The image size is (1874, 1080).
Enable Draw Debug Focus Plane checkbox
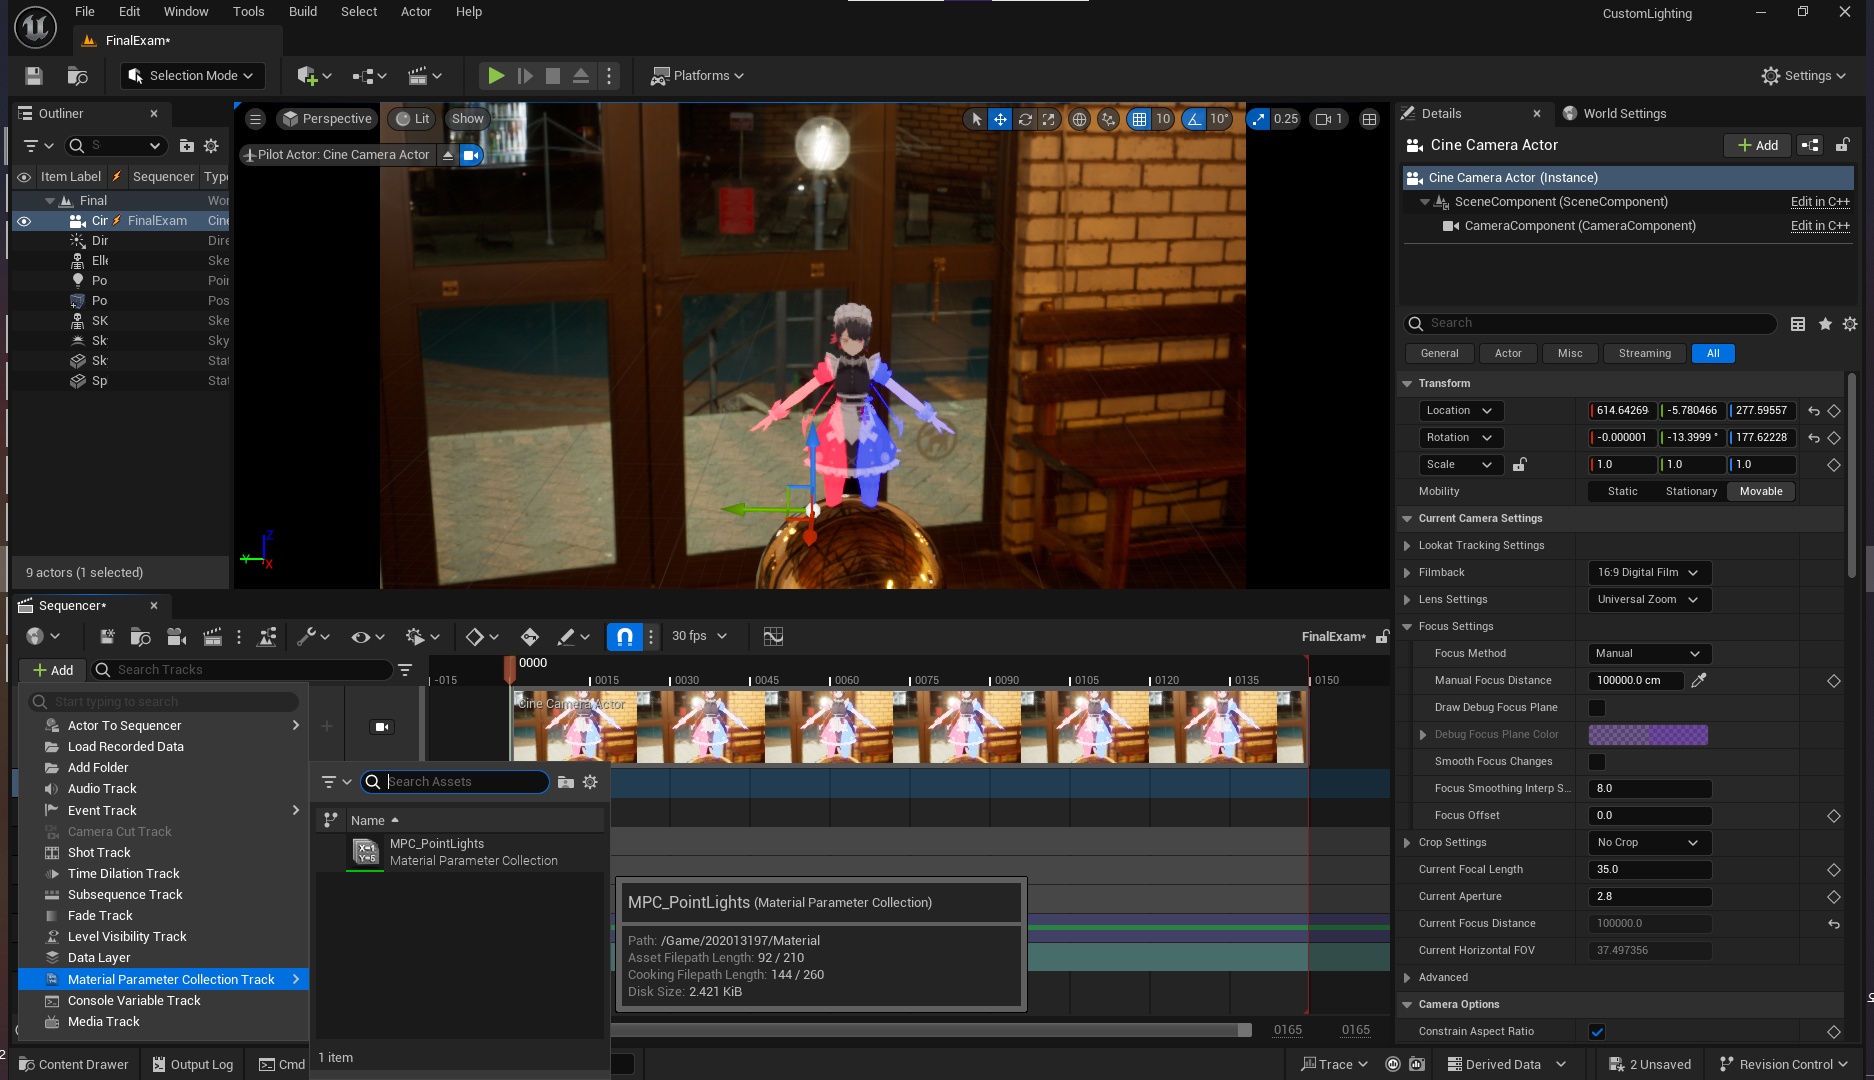pyautogui.click(x=1597, y=708)
